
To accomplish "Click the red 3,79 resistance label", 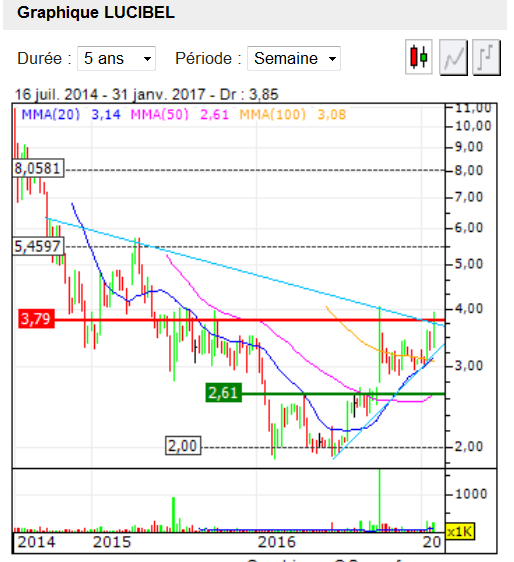I will 36,319.
